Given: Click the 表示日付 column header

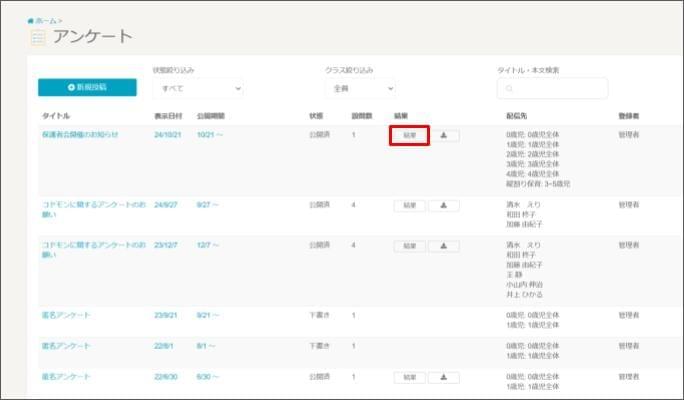Looking at the screenshot, I should pyautogui.click(x=169, y=116).
